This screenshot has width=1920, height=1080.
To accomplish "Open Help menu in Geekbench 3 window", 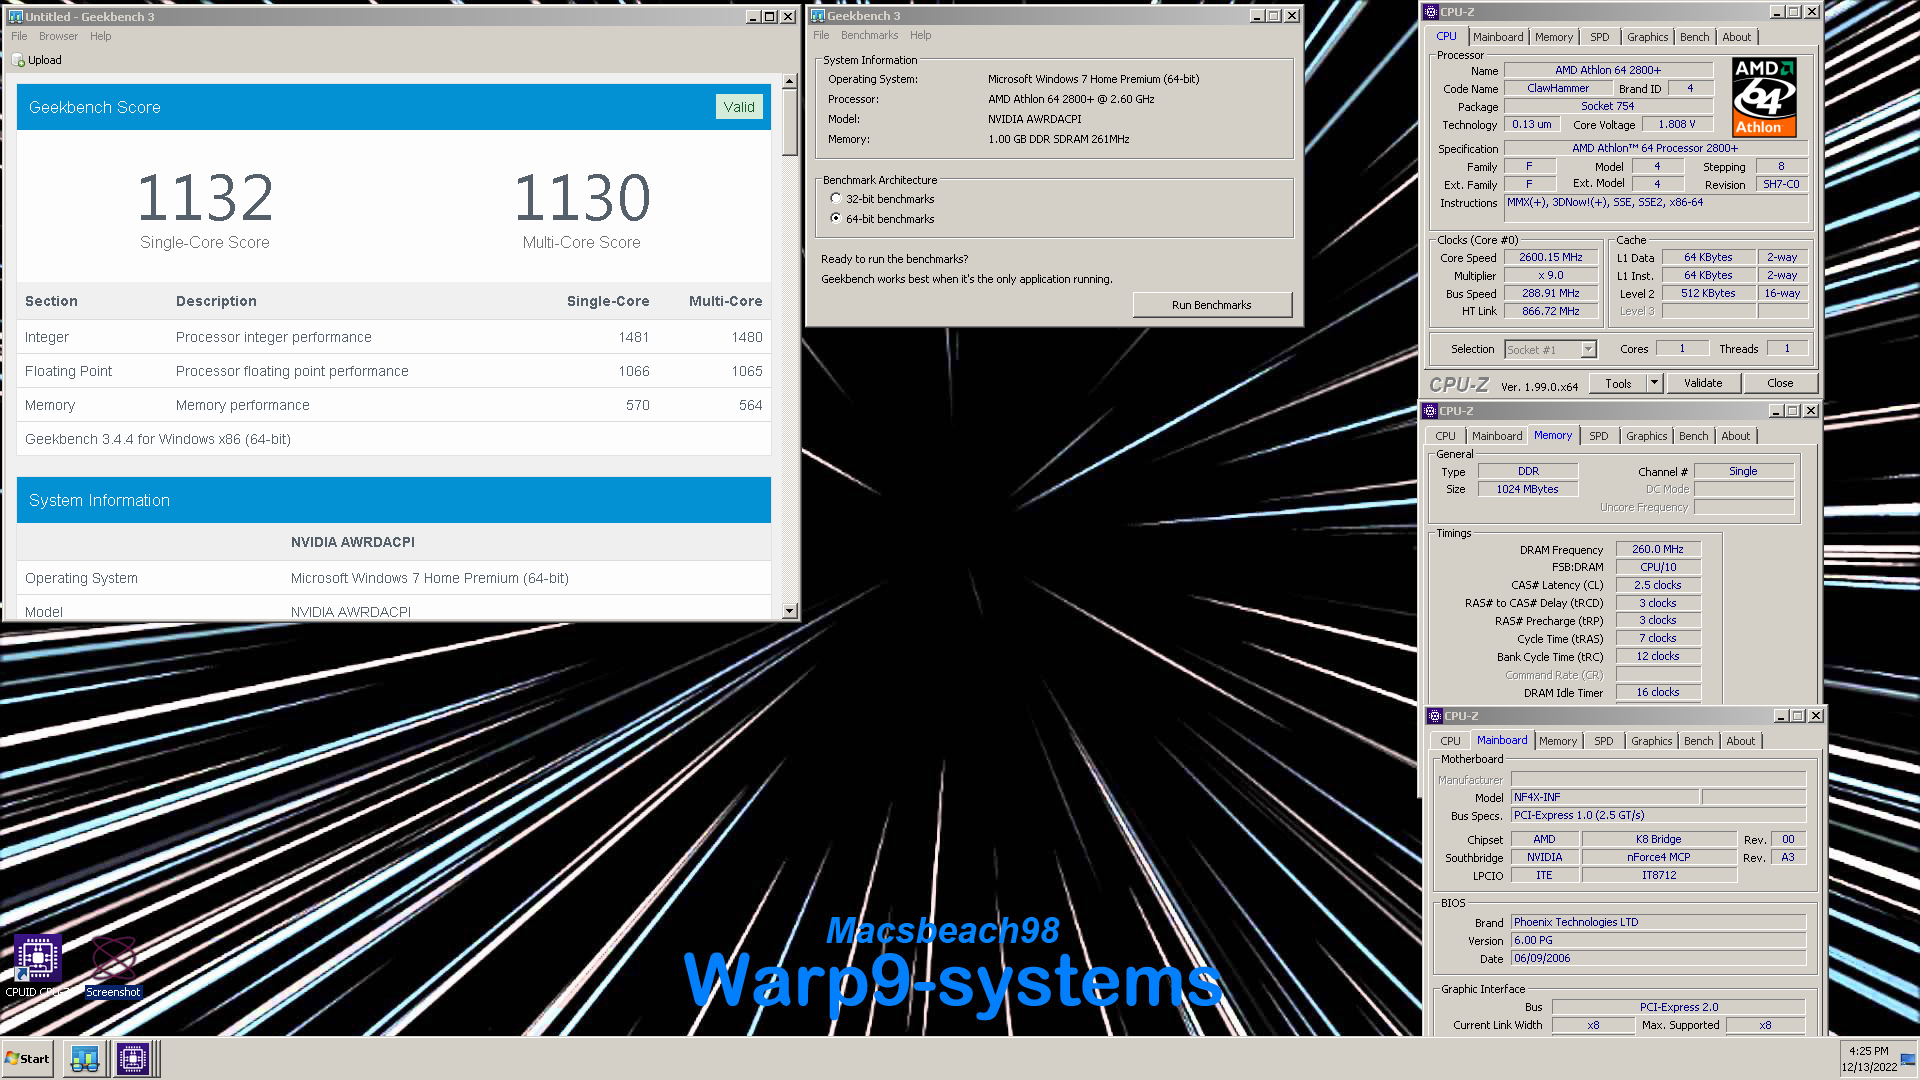I will click(x=920, y=35).
